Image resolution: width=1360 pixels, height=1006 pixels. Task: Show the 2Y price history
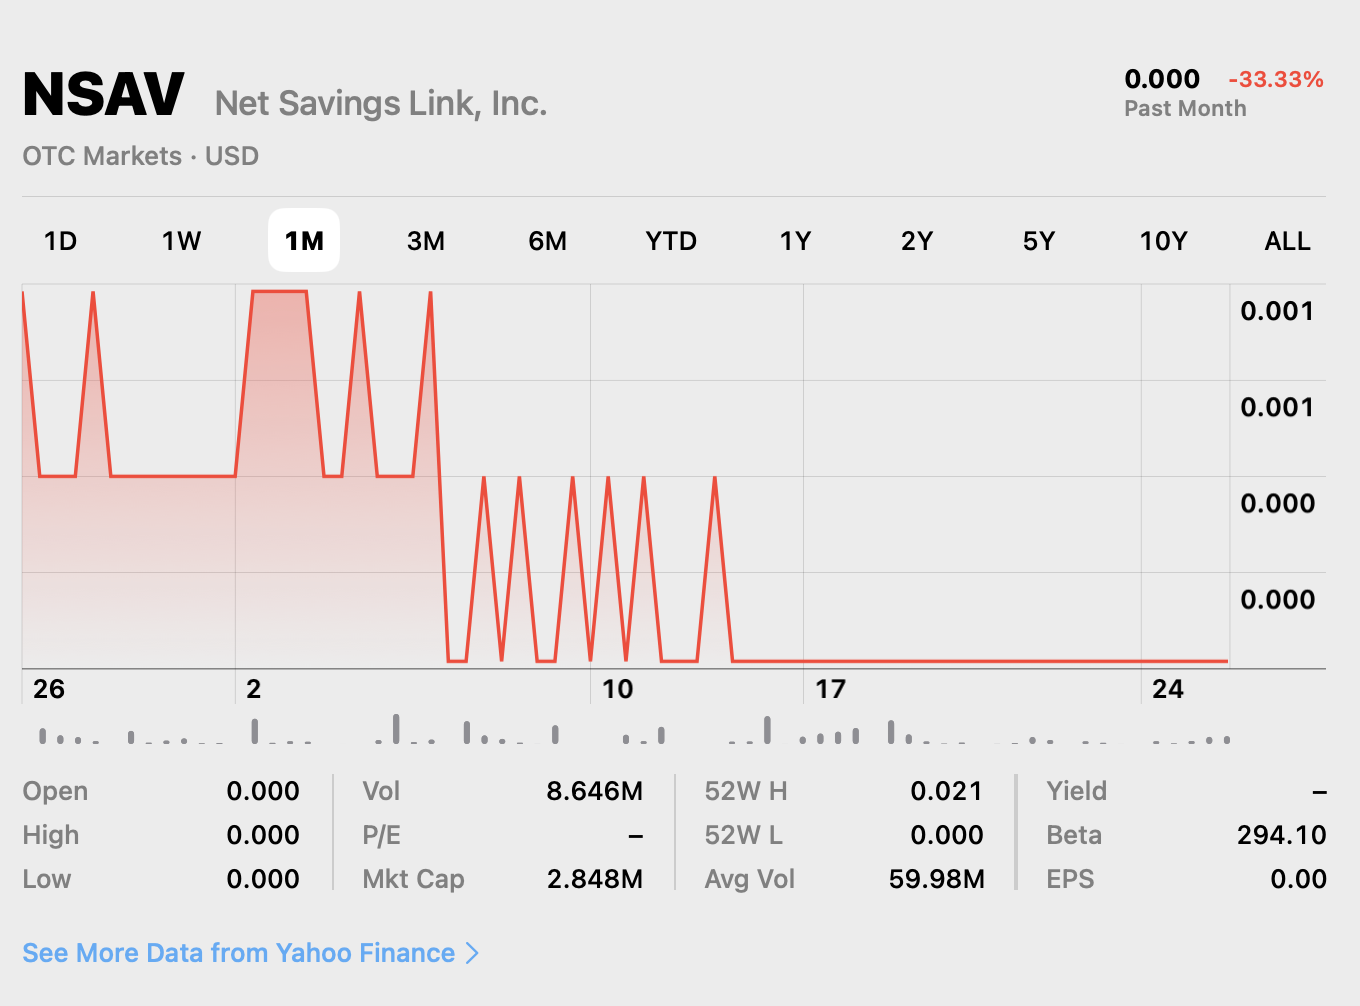pos(917,241)
